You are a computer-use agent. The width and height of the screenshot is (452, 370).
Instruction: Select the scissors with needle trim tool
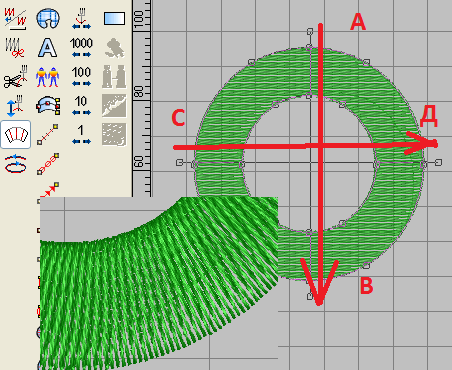coord(16,77)
